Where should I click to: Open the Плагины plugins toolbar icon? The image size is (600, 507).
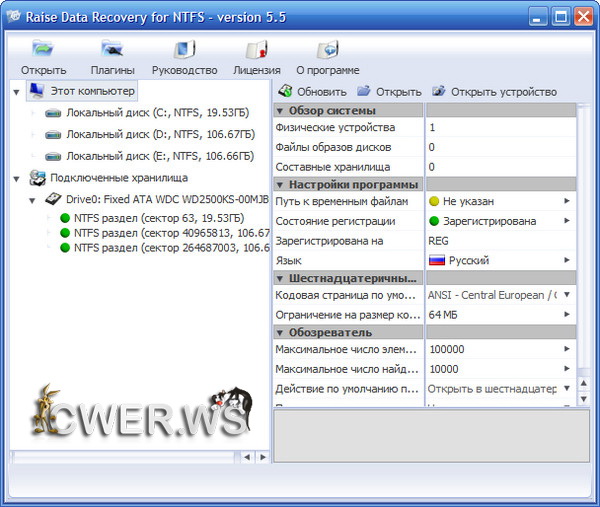point(112,50)
